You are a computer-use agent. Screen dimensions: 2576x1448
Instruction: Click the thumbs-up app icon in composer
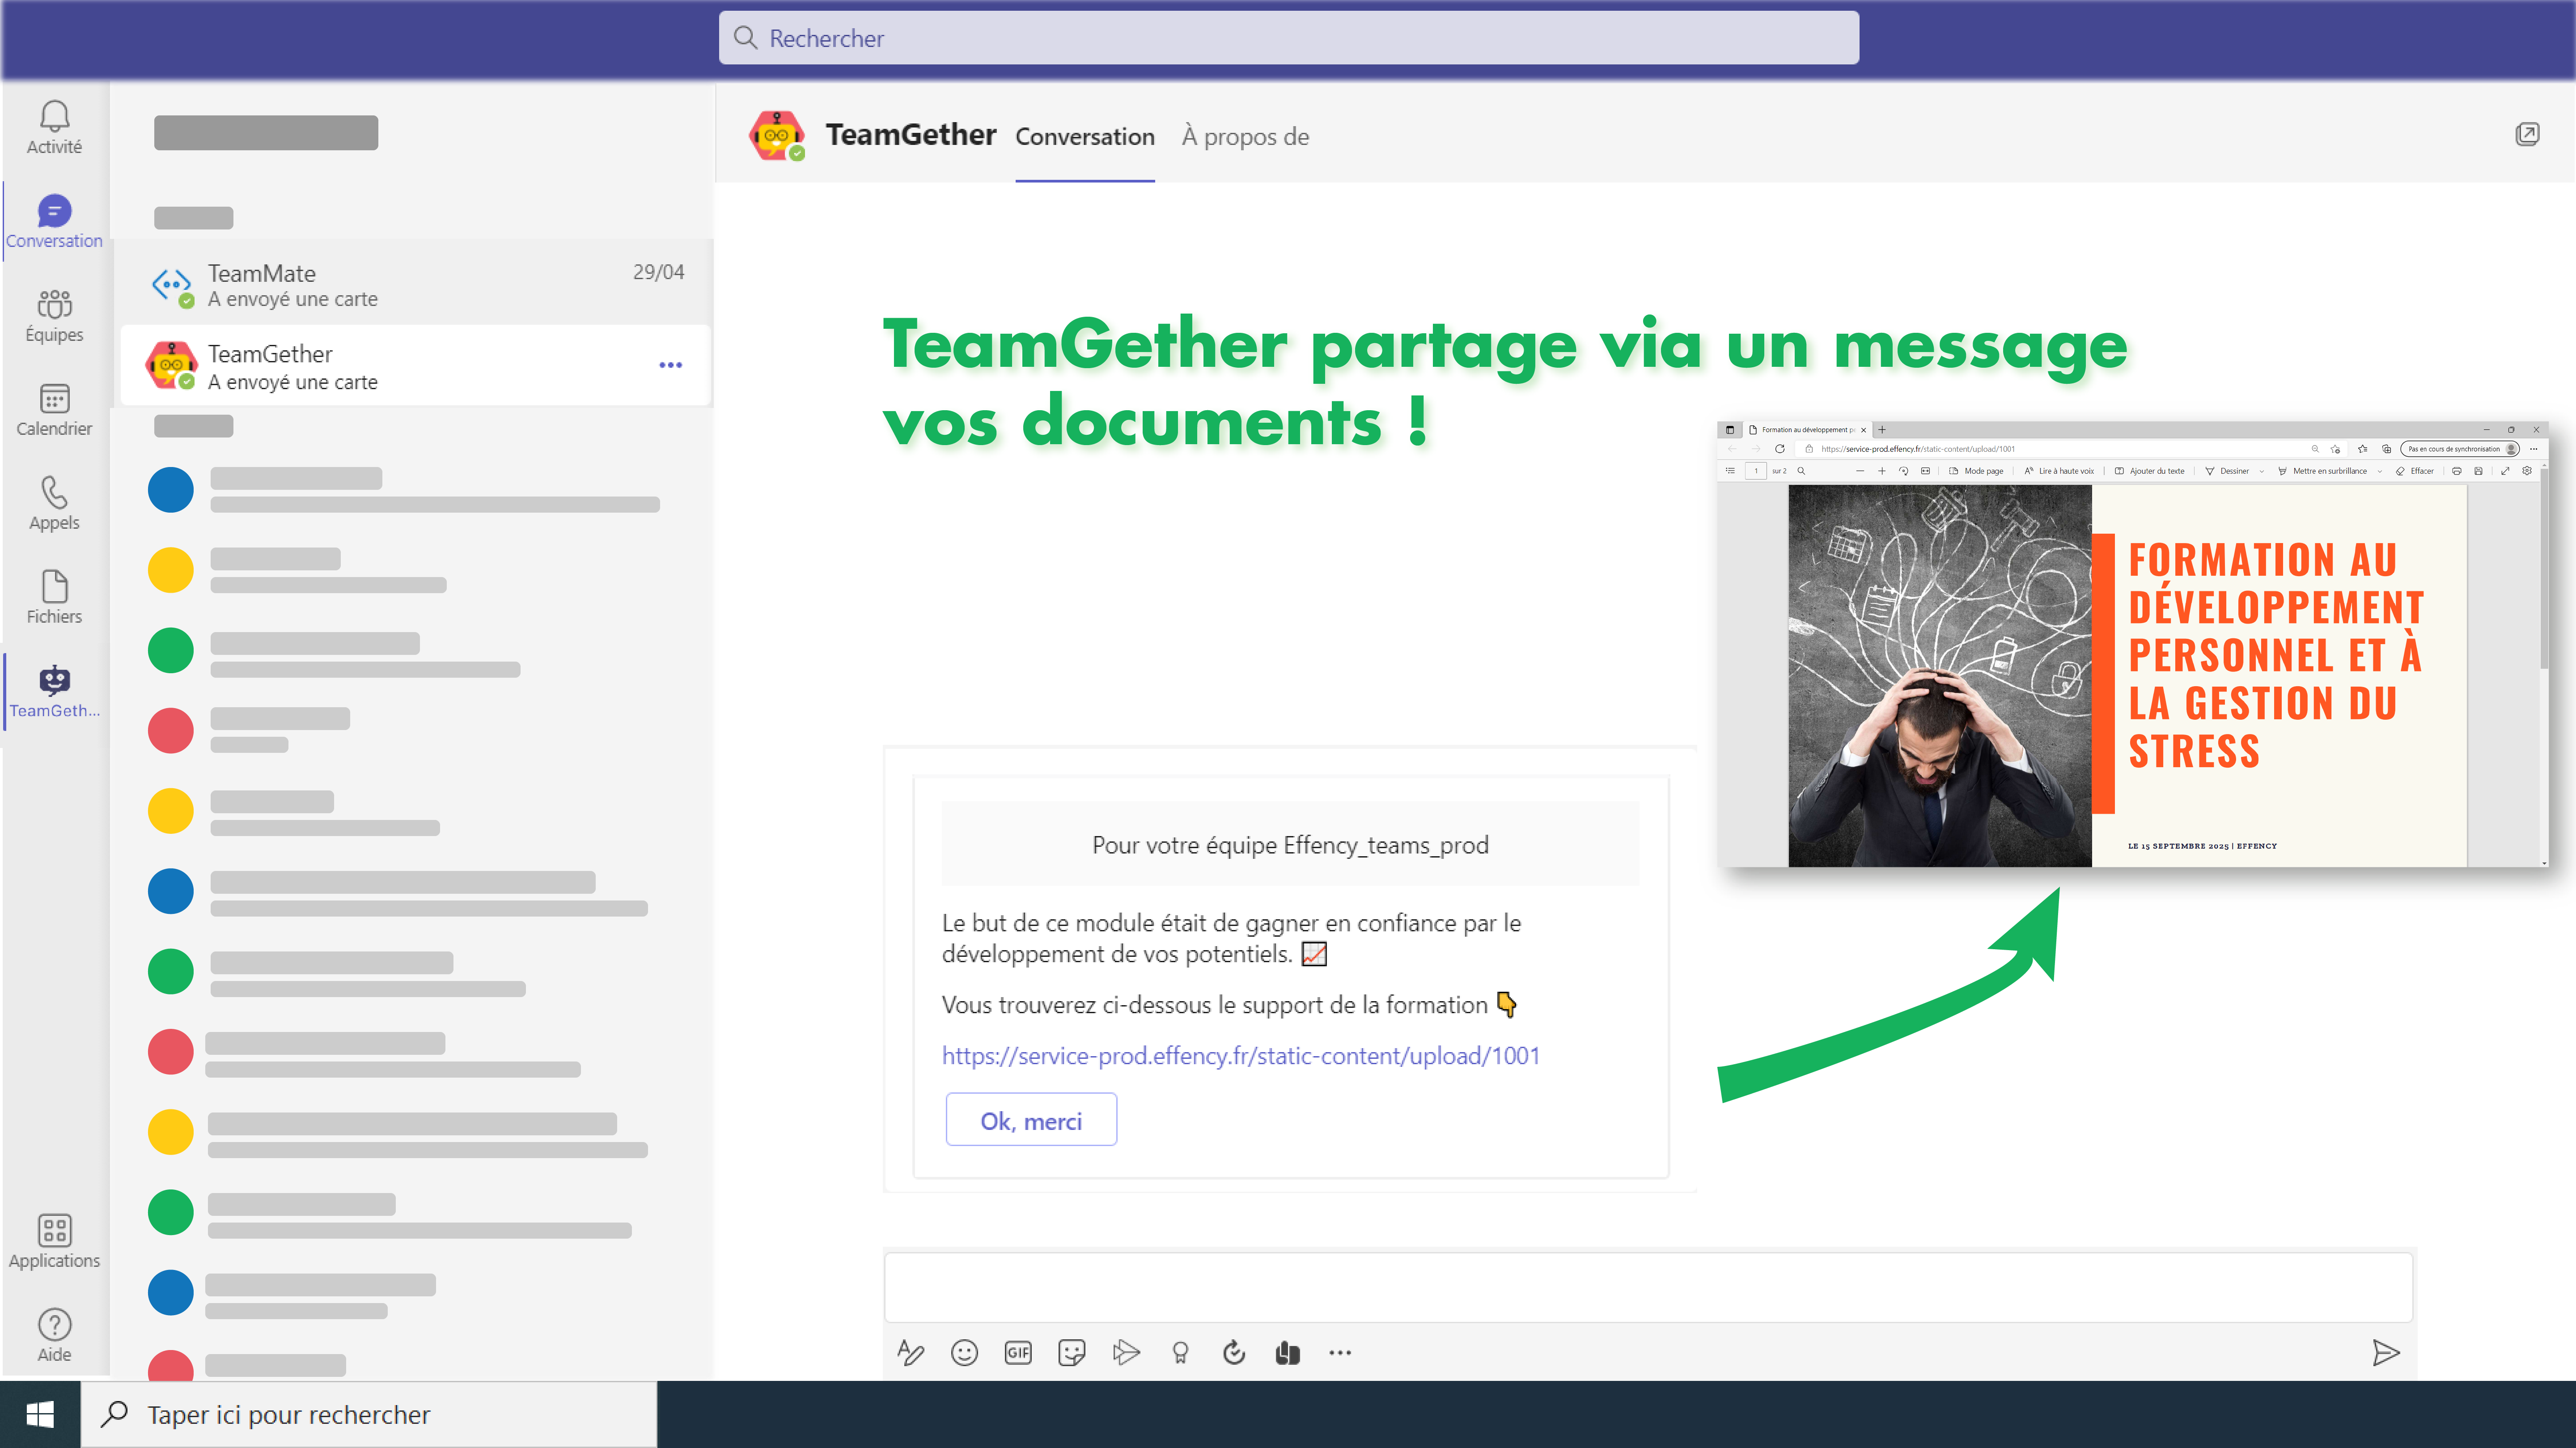1288,1353
